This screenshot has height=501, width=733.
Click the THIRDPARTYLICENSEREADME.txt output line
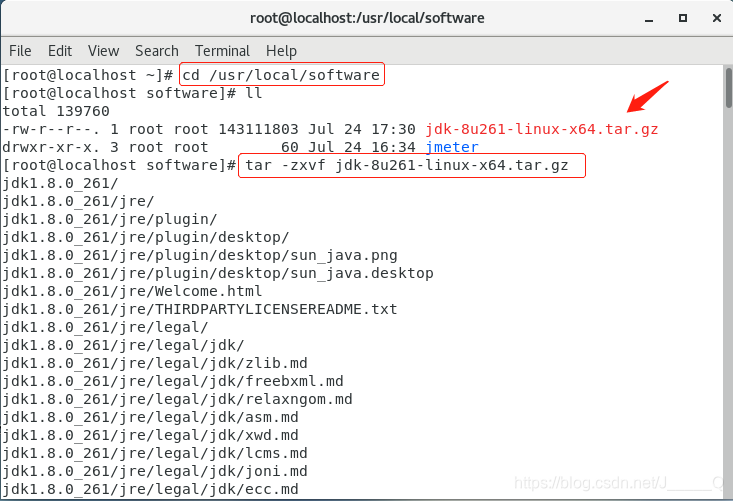[x=200, y=309]
